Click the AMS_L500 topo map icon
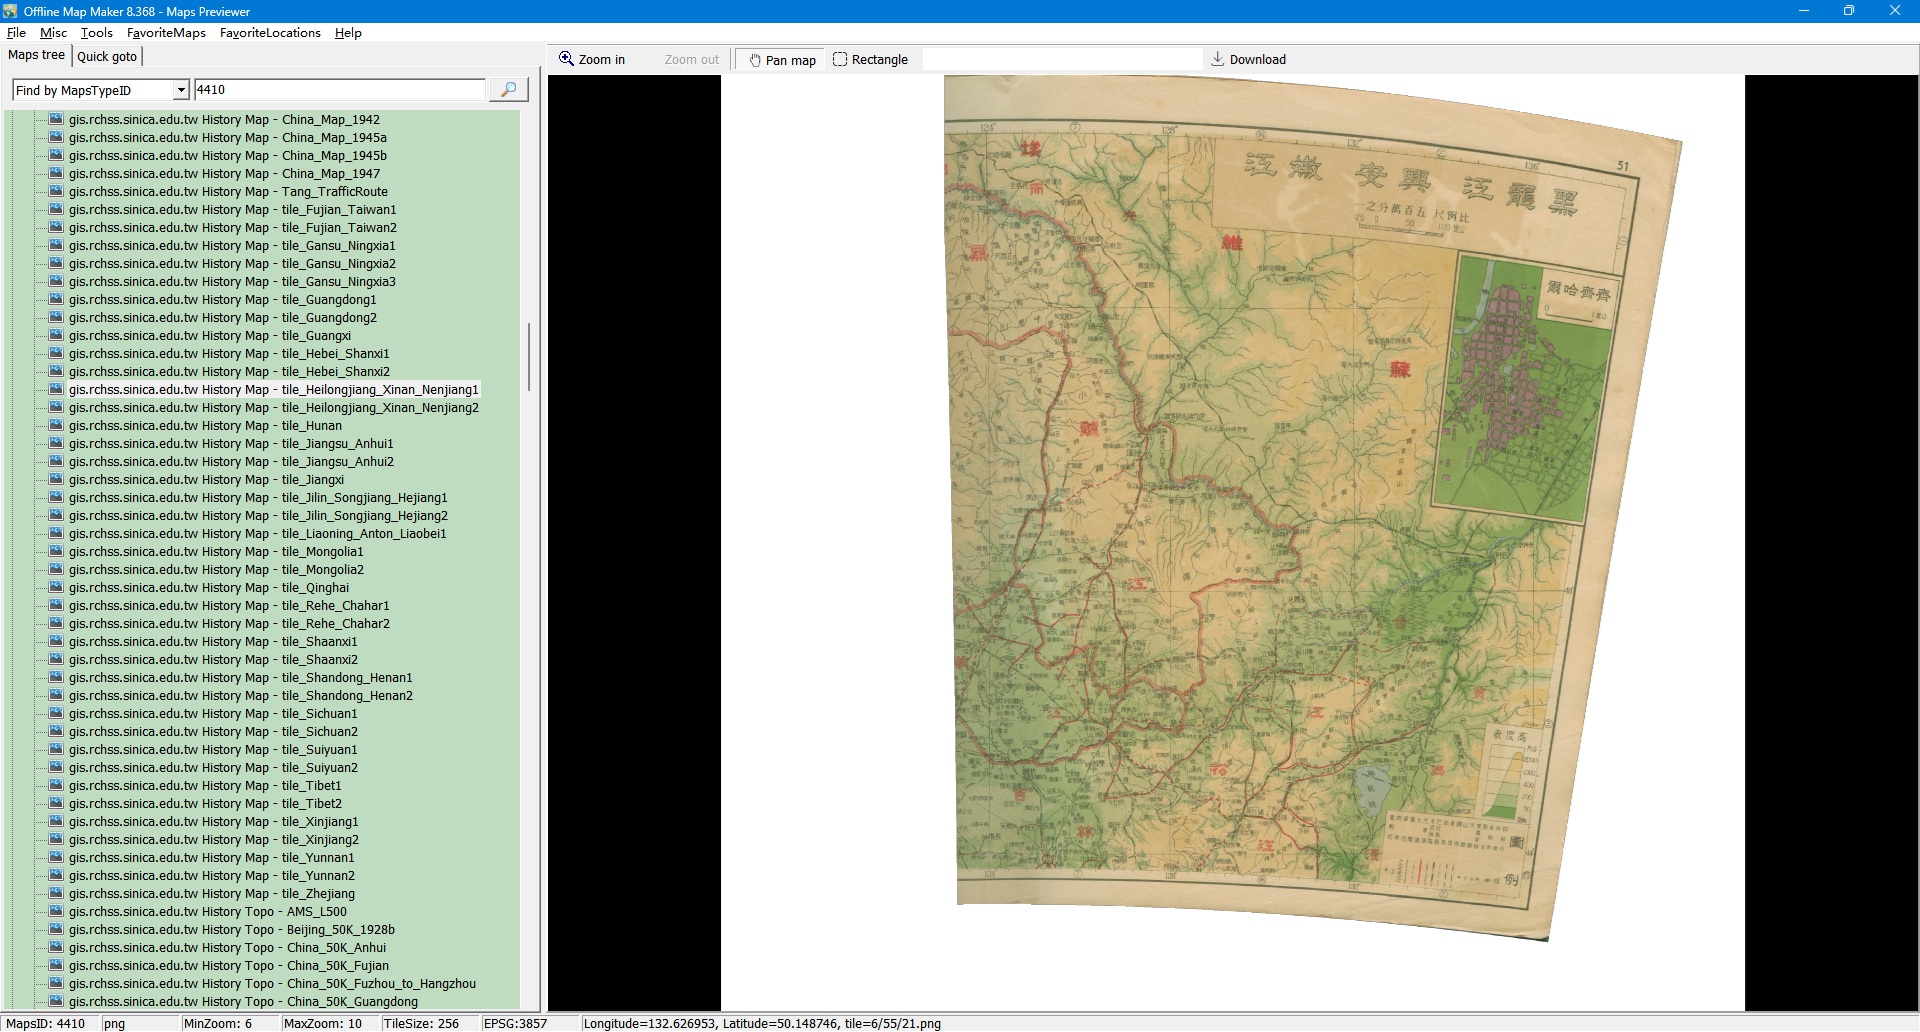 pyautogui.click(x=56, y=911)
